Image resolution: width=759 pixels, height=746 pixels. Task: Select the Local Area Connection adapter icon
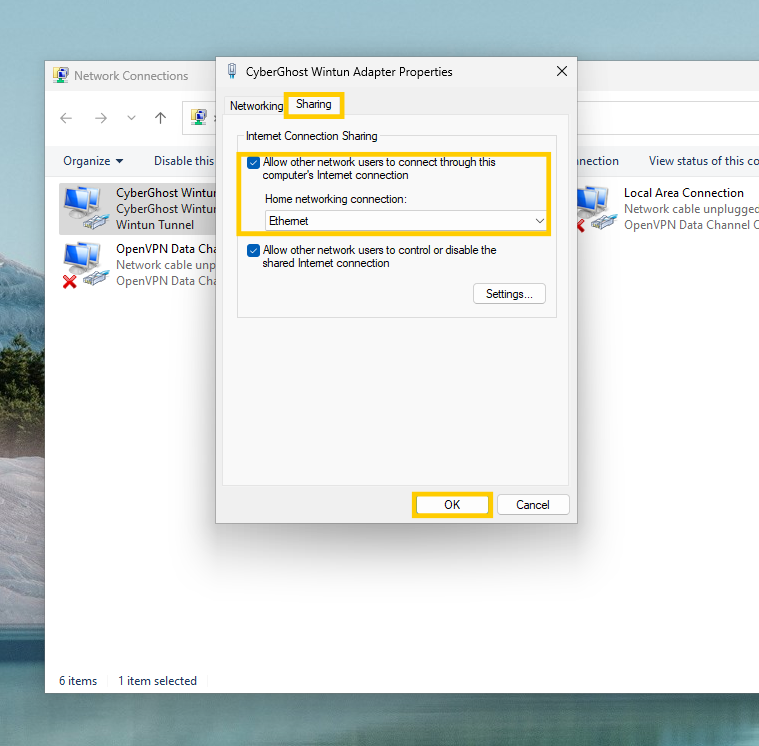click(x=597, y=209)
